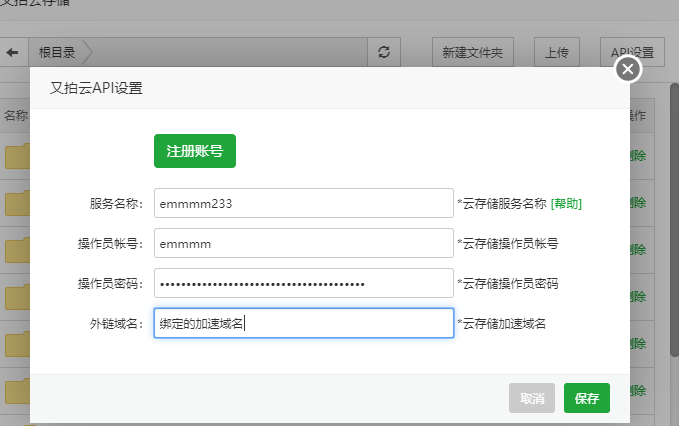679x426 pixels.
Task: Click the bottom-most folder icon in the list
Action: click(17, 390)
